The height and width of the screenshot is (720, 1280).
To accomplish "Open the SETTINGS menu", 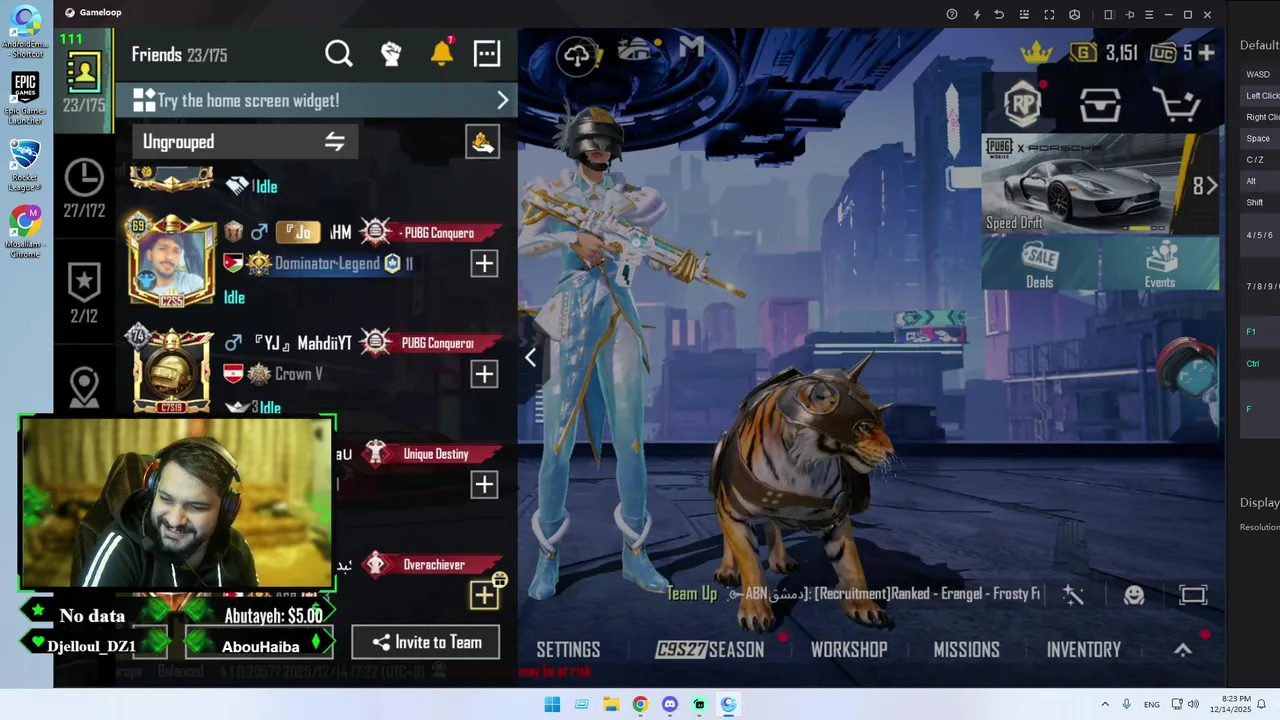I will tap(568, 650).
